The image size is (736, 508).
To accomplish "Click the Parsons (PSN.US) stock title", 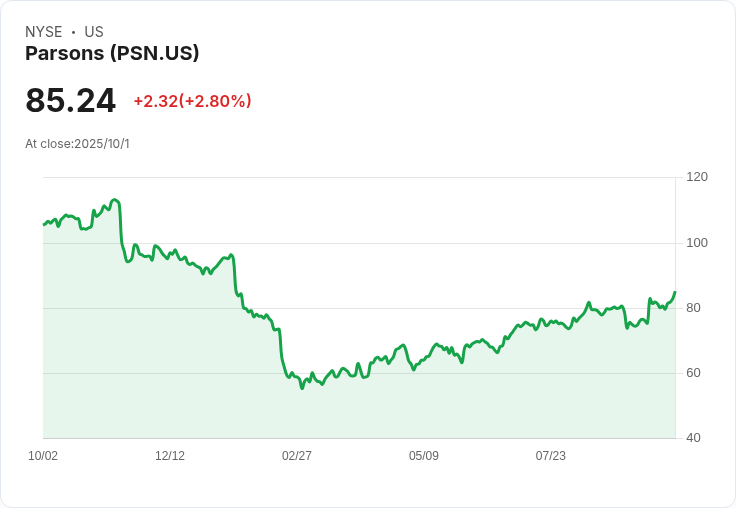I will [112, 53].
